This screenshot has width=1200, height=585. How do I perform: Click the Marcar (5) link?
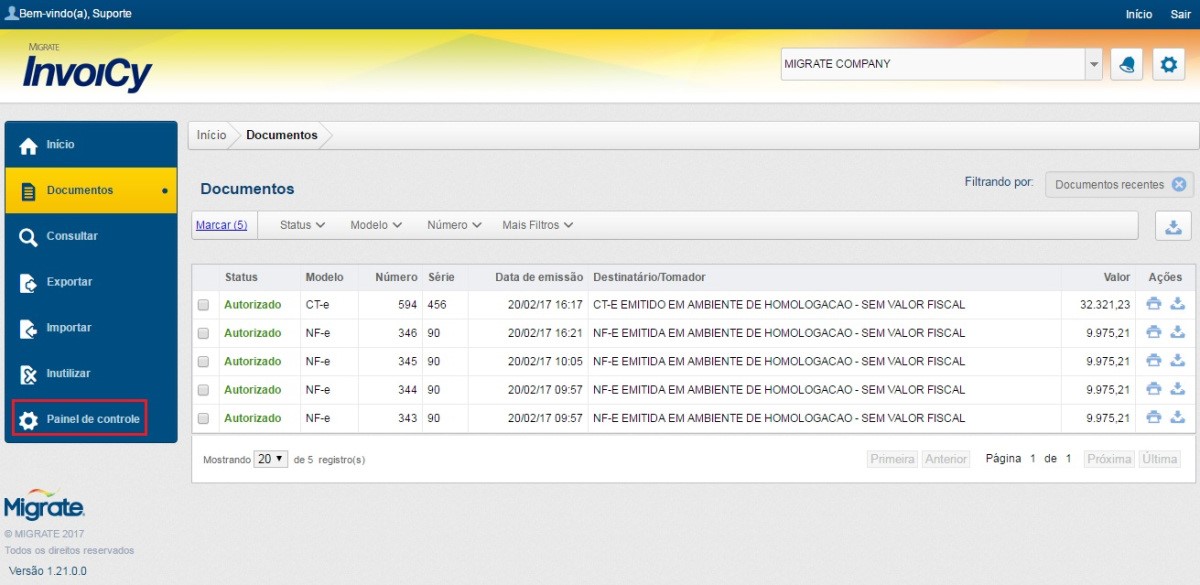[x=221, y=225]
